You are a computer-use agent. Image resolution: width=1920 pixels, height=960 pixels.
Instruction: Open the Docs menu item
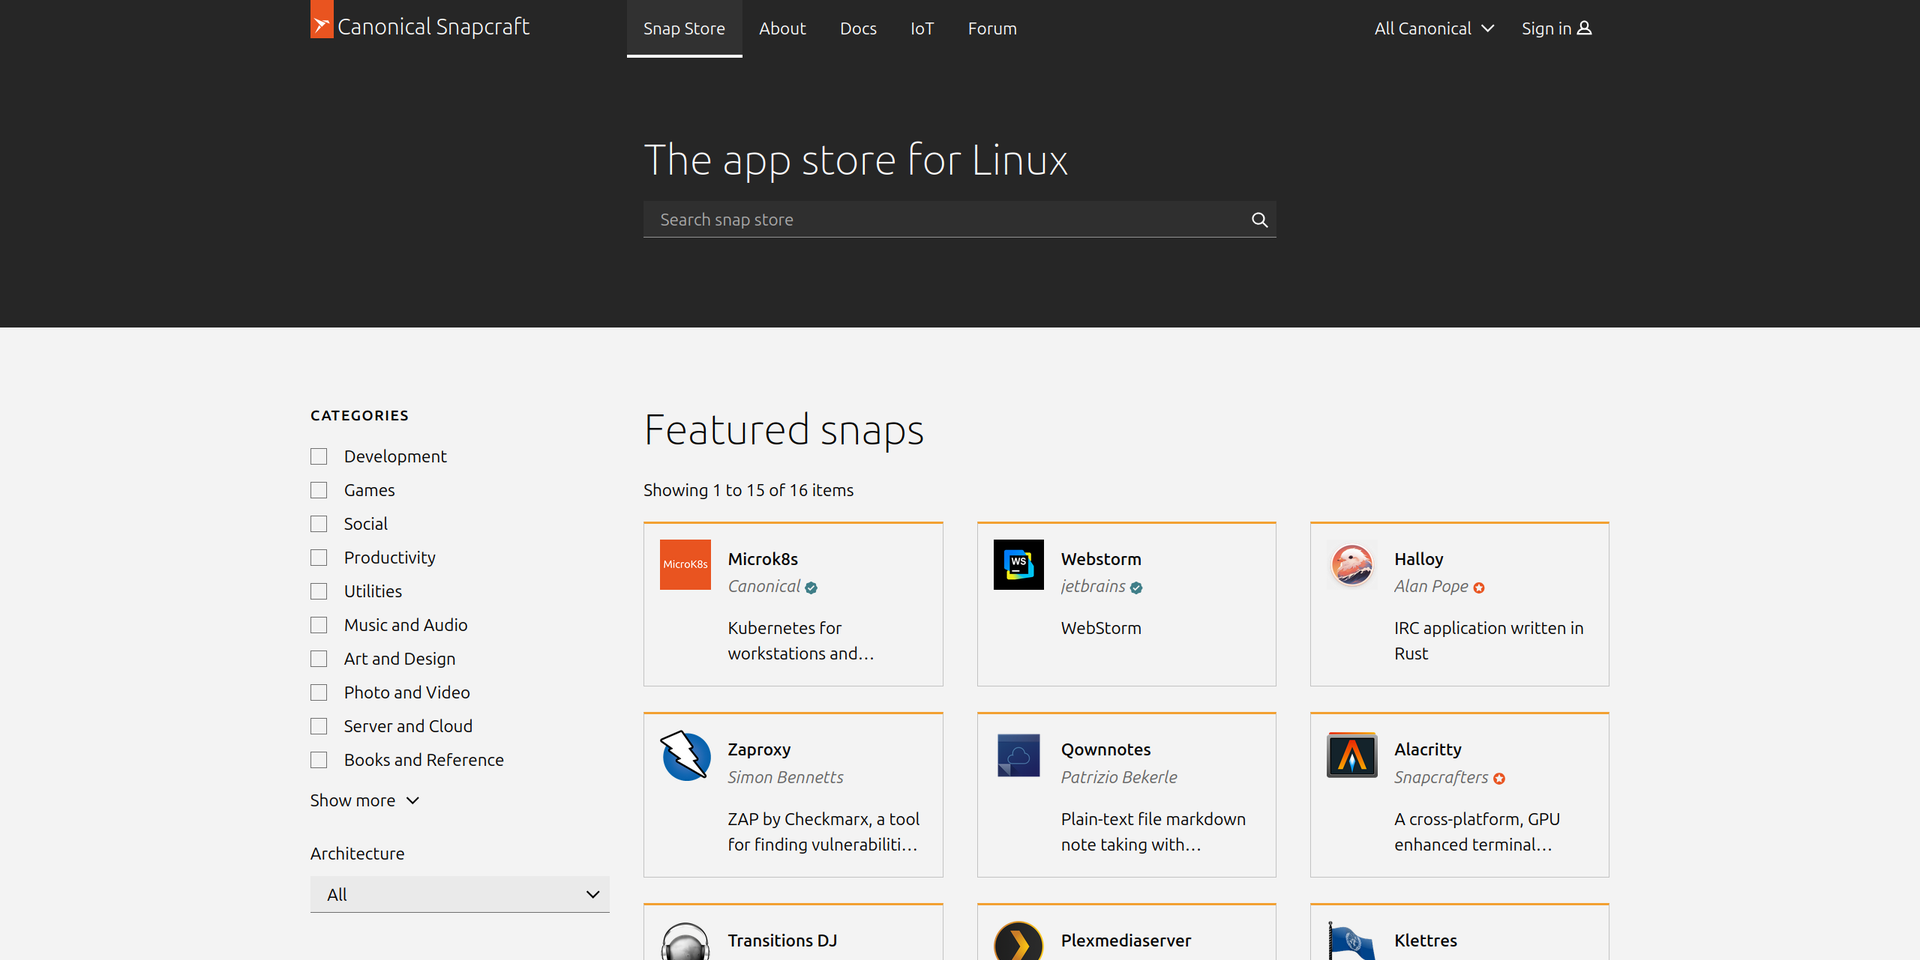(858, 28)
